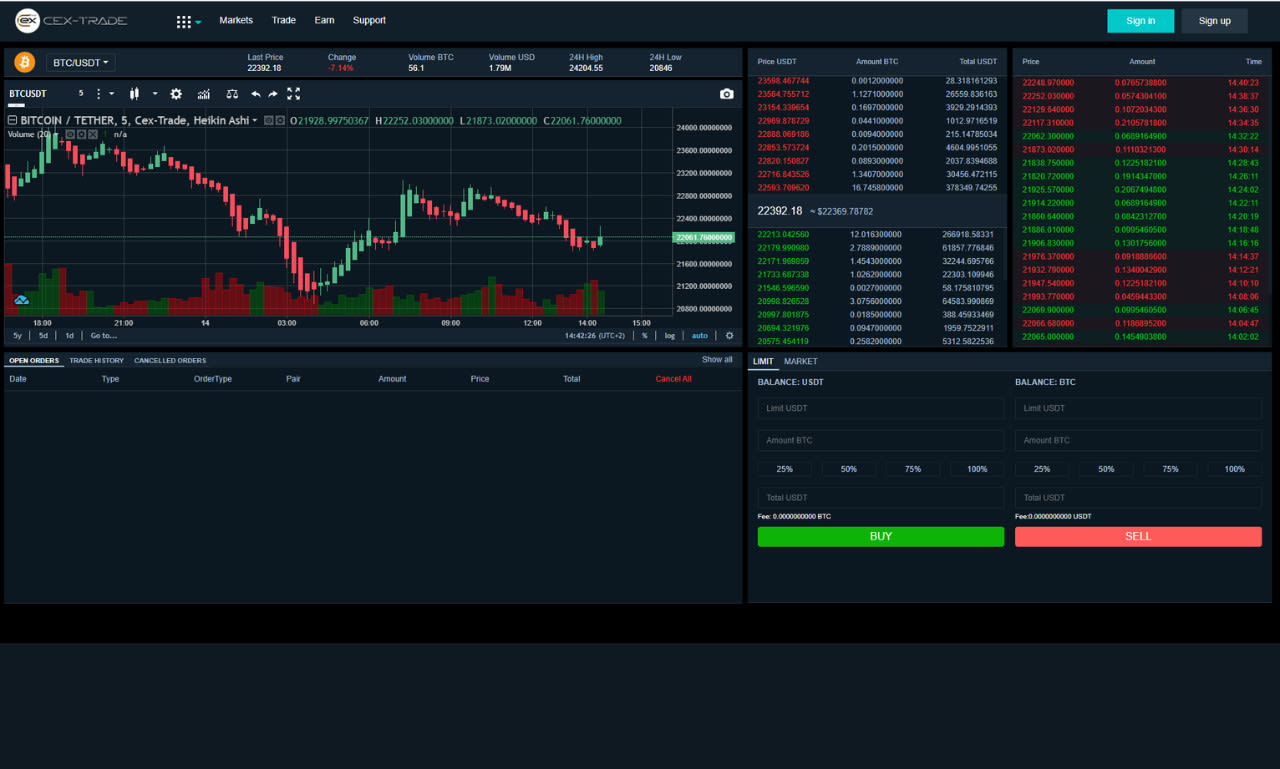
Task: Click the cloud icon on the chart
Action: pos(21,299)
